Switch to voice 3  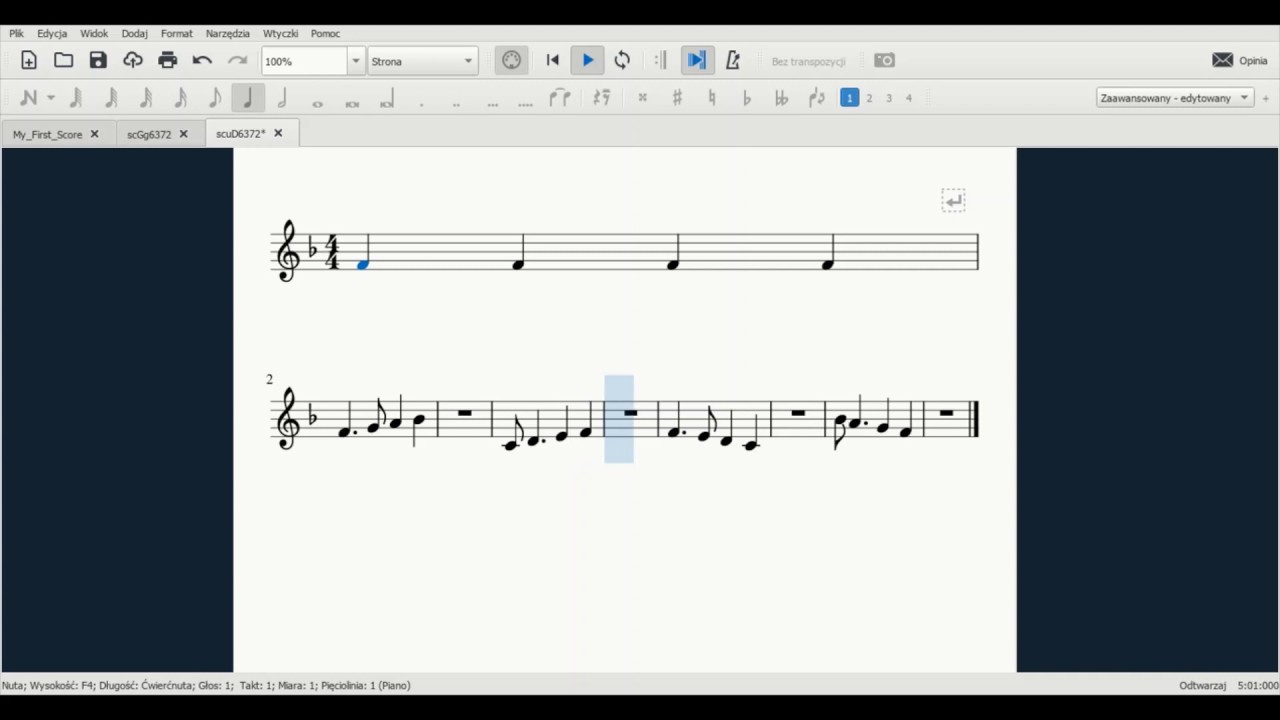[x=889, y=98]
